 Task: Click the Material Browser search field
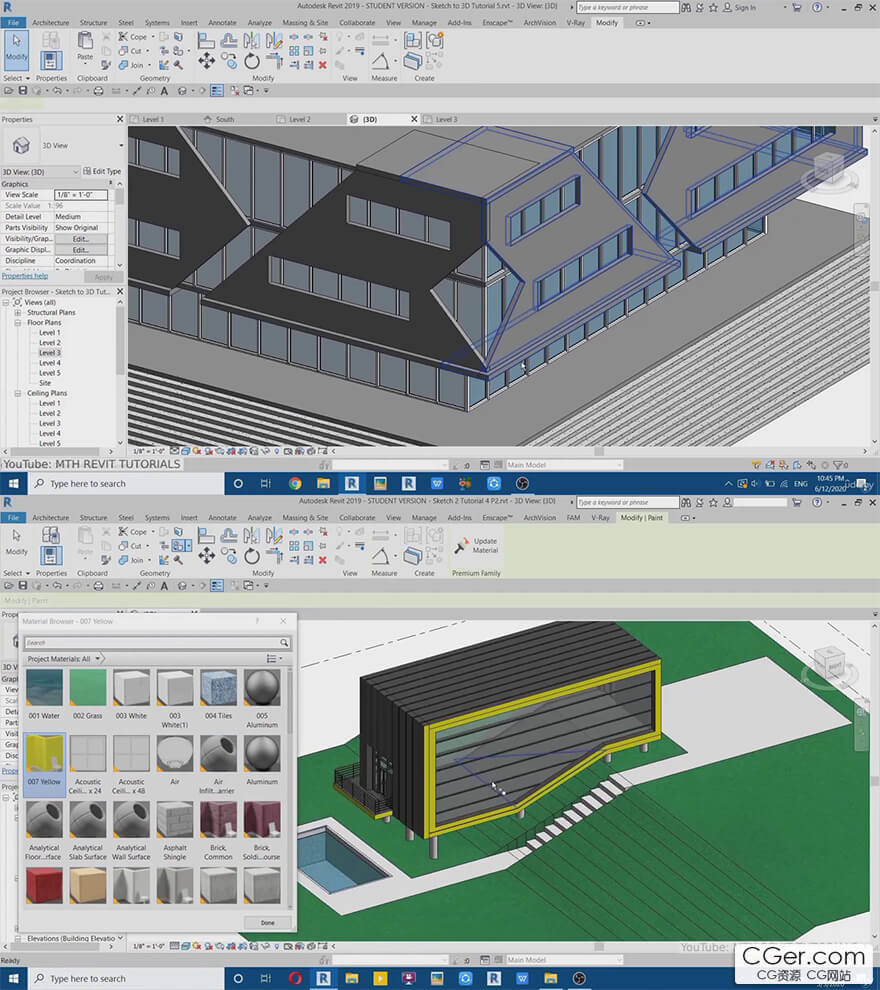tap(150, 643)
